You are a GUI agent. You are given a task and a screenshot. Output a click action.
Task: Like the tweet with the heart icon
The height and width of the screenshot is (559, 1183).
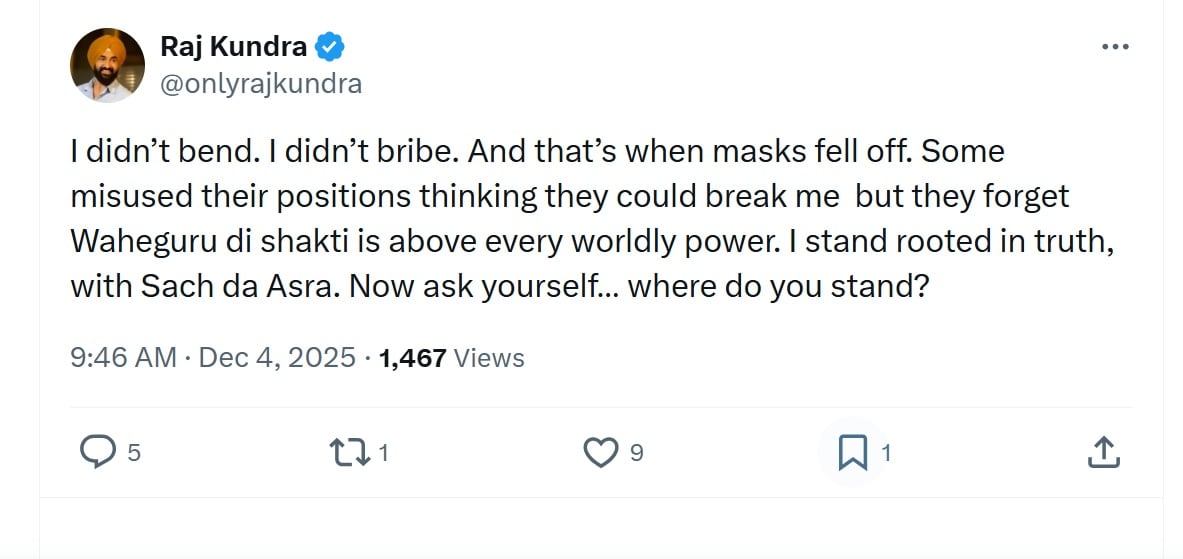click(600, 452)
